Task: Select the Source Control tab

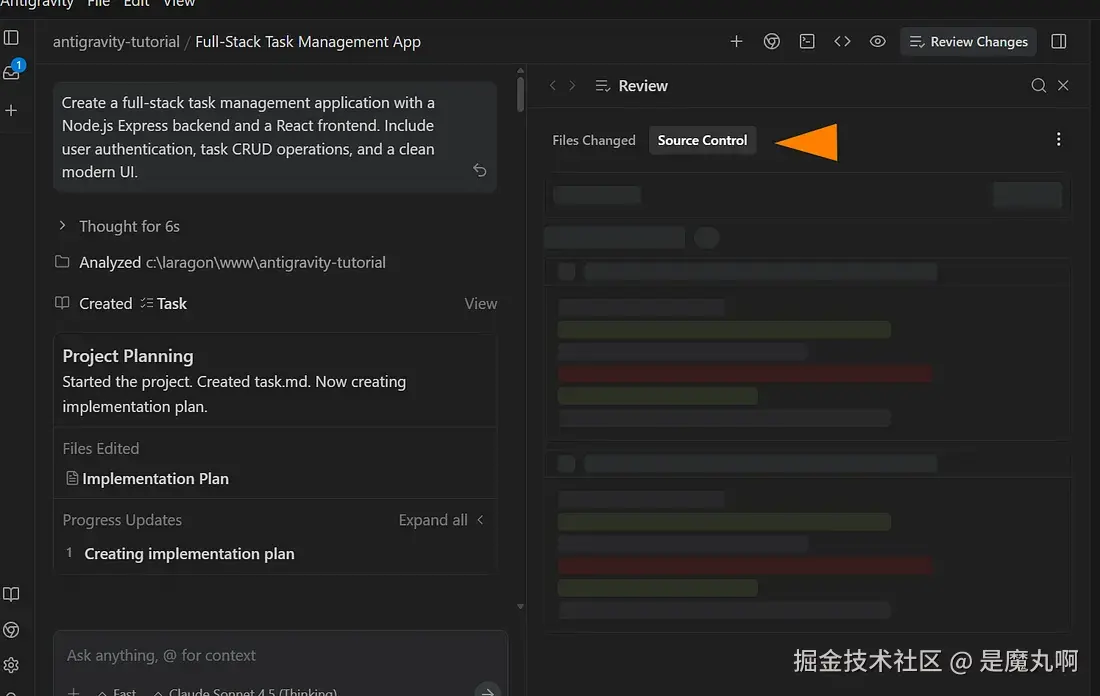Action: tap(702, 140)
